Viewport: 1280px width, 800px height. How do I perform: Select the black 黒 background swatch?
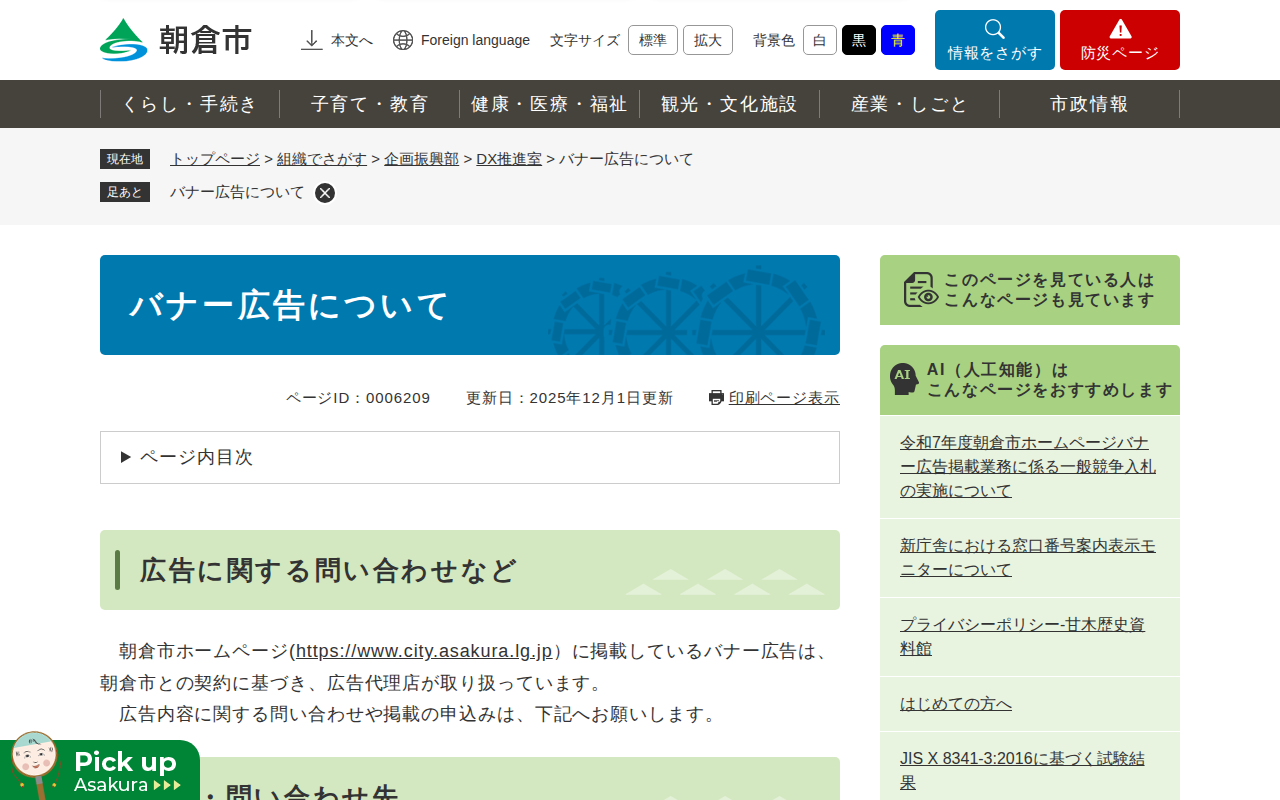(858, 40)
